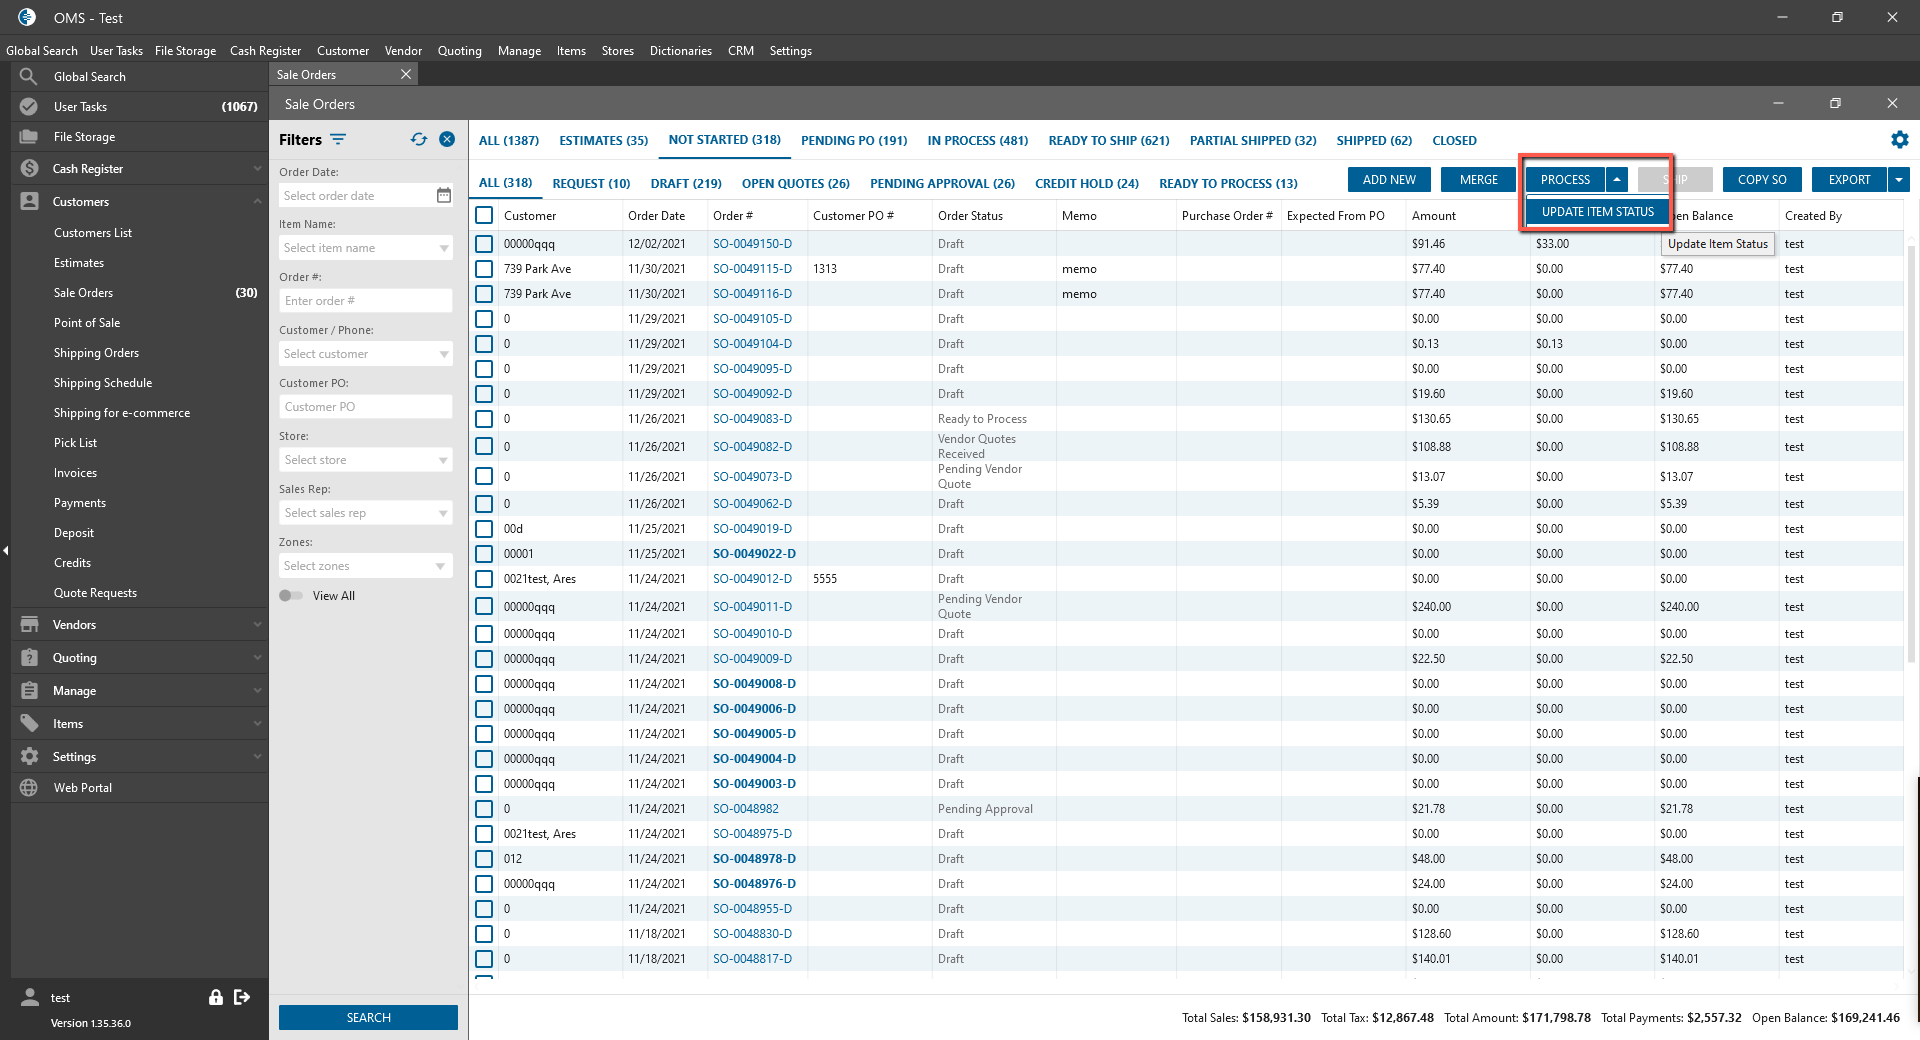Toggle the View All switch

pyautogui.click(x=291, y=596)
